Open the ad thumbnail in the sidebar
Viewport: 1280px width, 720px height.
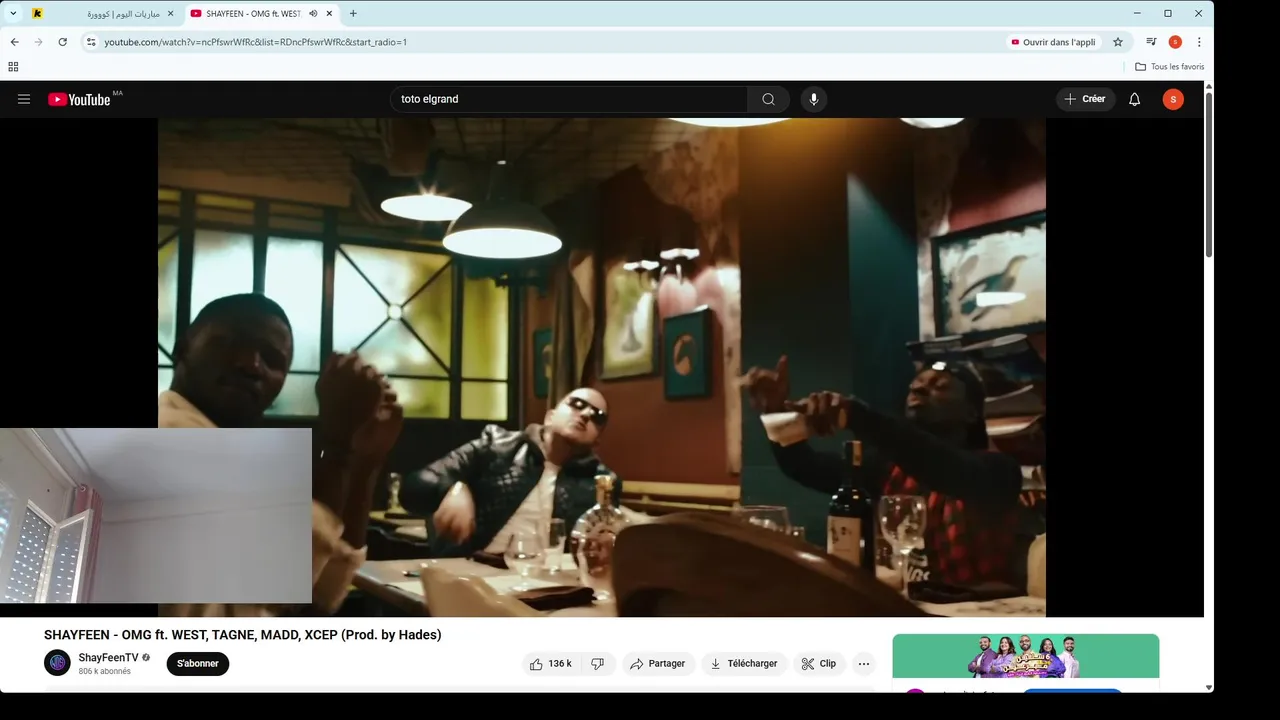1025,656
